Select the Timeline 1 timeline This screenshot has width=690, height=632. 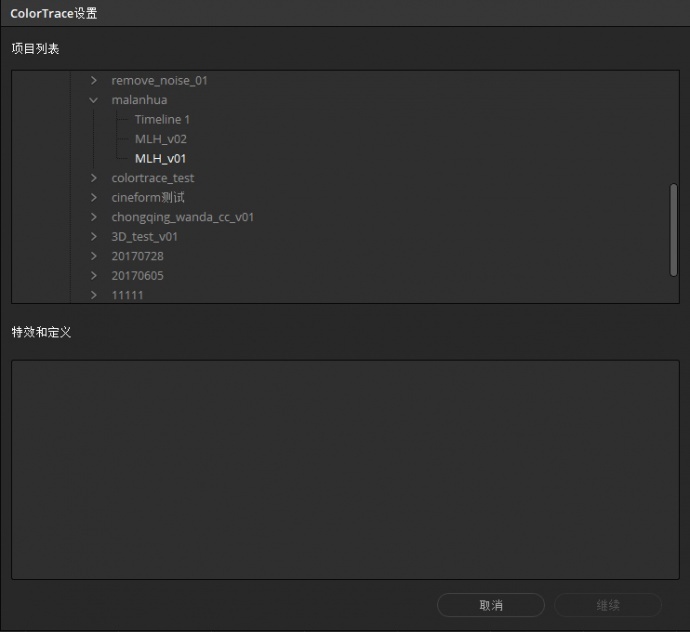pyautogui.click(x=162, y=120)
